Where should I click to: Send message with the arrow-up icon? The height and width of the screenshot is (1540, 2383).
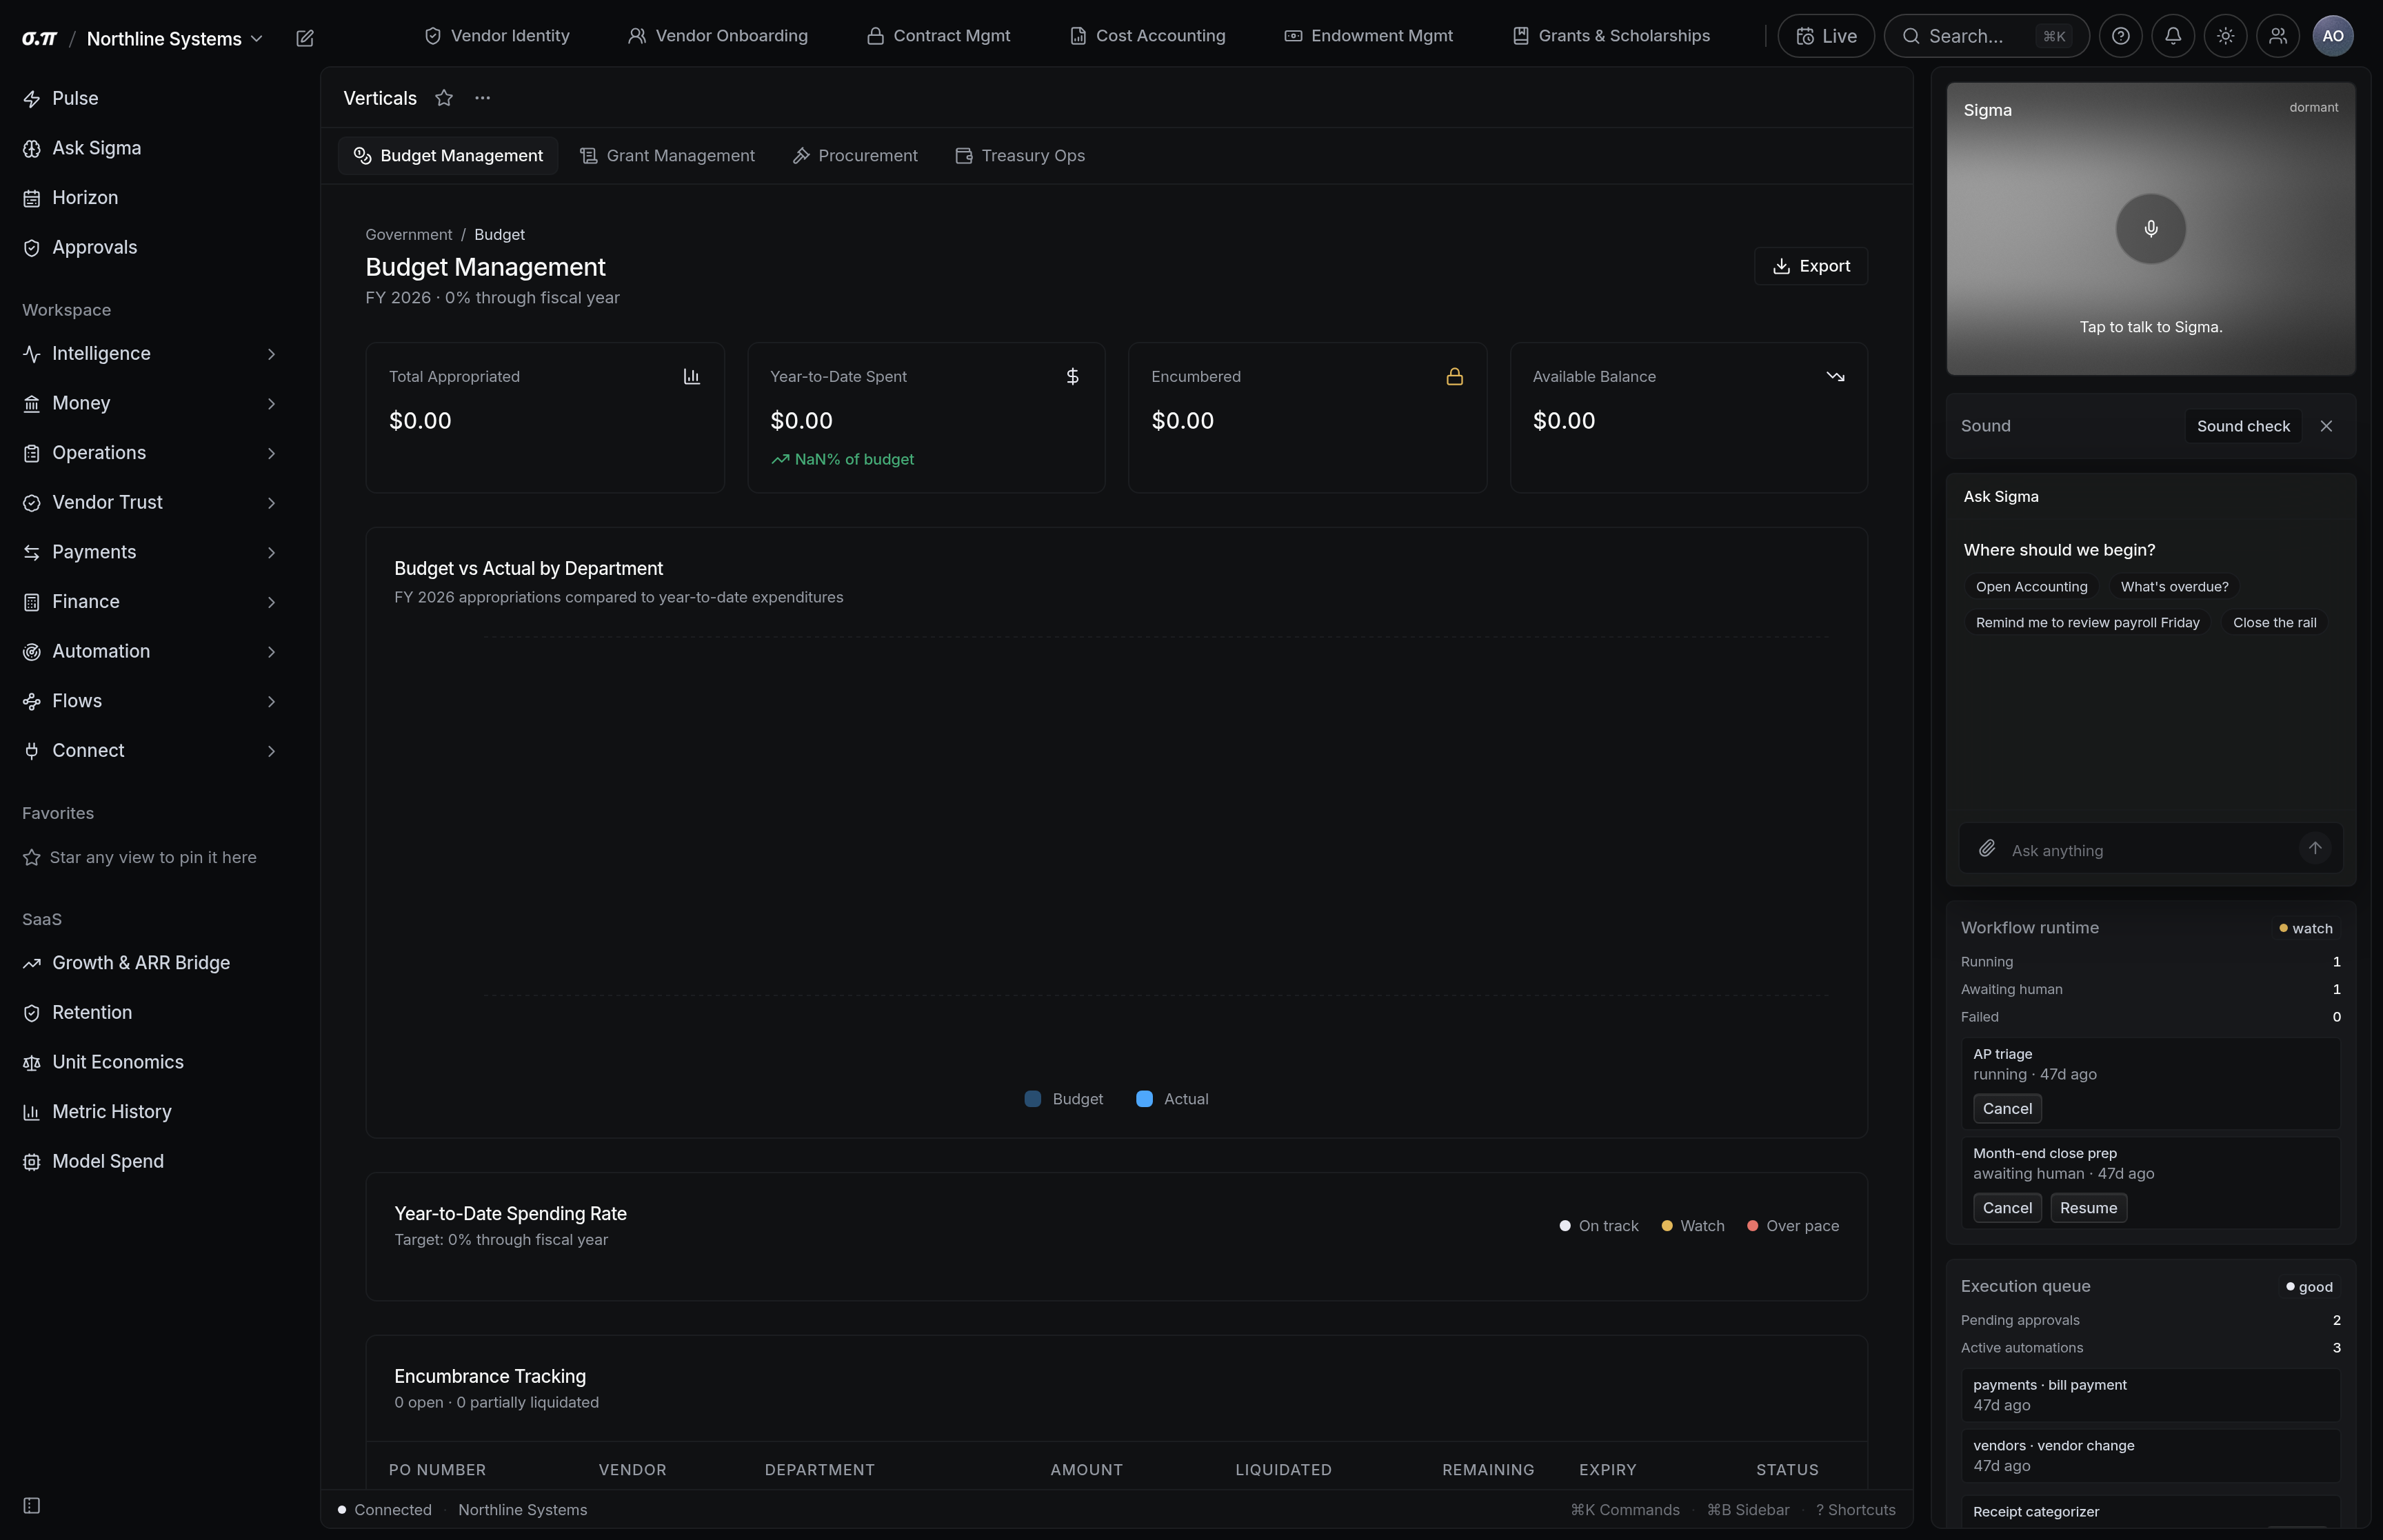click(2315, 848)
